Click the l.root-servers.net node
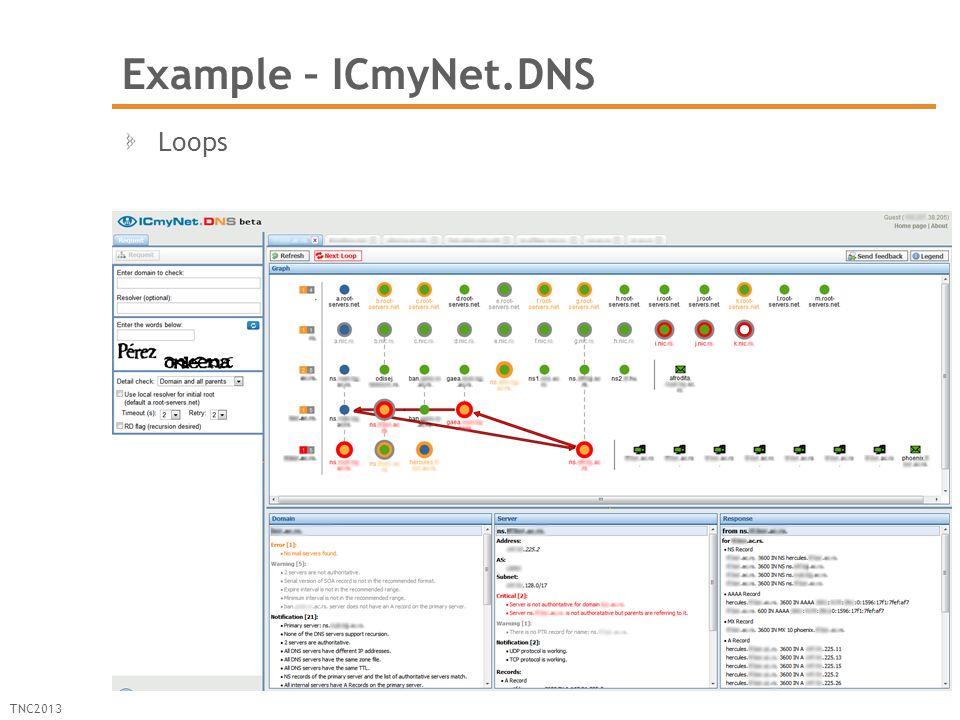 click(x=784, y=290)
